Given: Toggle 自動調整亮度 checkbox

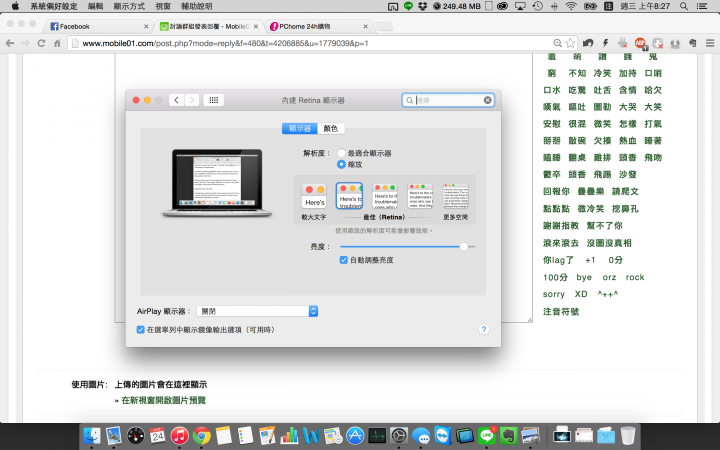Looking at the screenshot, I should (345, 260).
